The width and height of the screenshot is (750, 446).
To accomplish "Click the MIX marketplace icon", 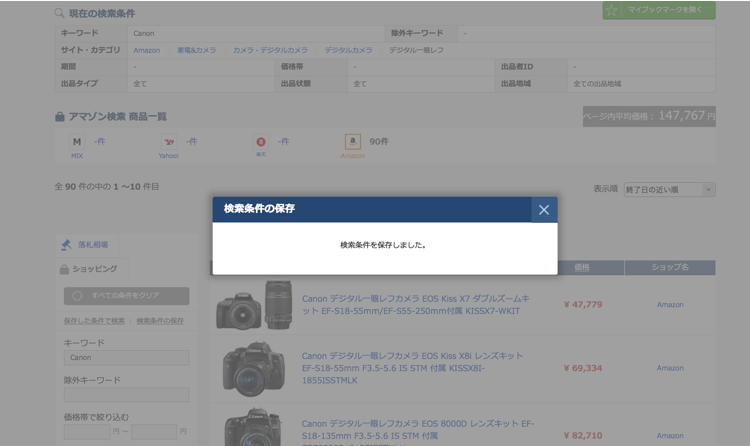I will (77, 143).
